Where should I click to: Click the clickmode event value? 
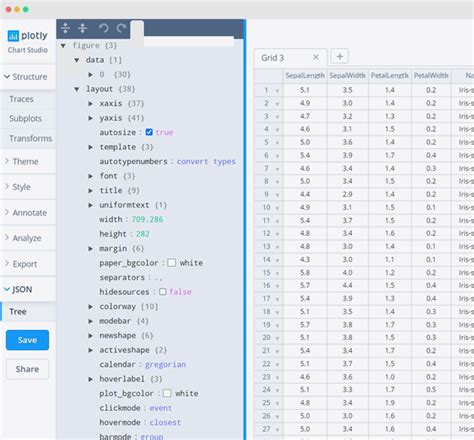click(161, 408)
